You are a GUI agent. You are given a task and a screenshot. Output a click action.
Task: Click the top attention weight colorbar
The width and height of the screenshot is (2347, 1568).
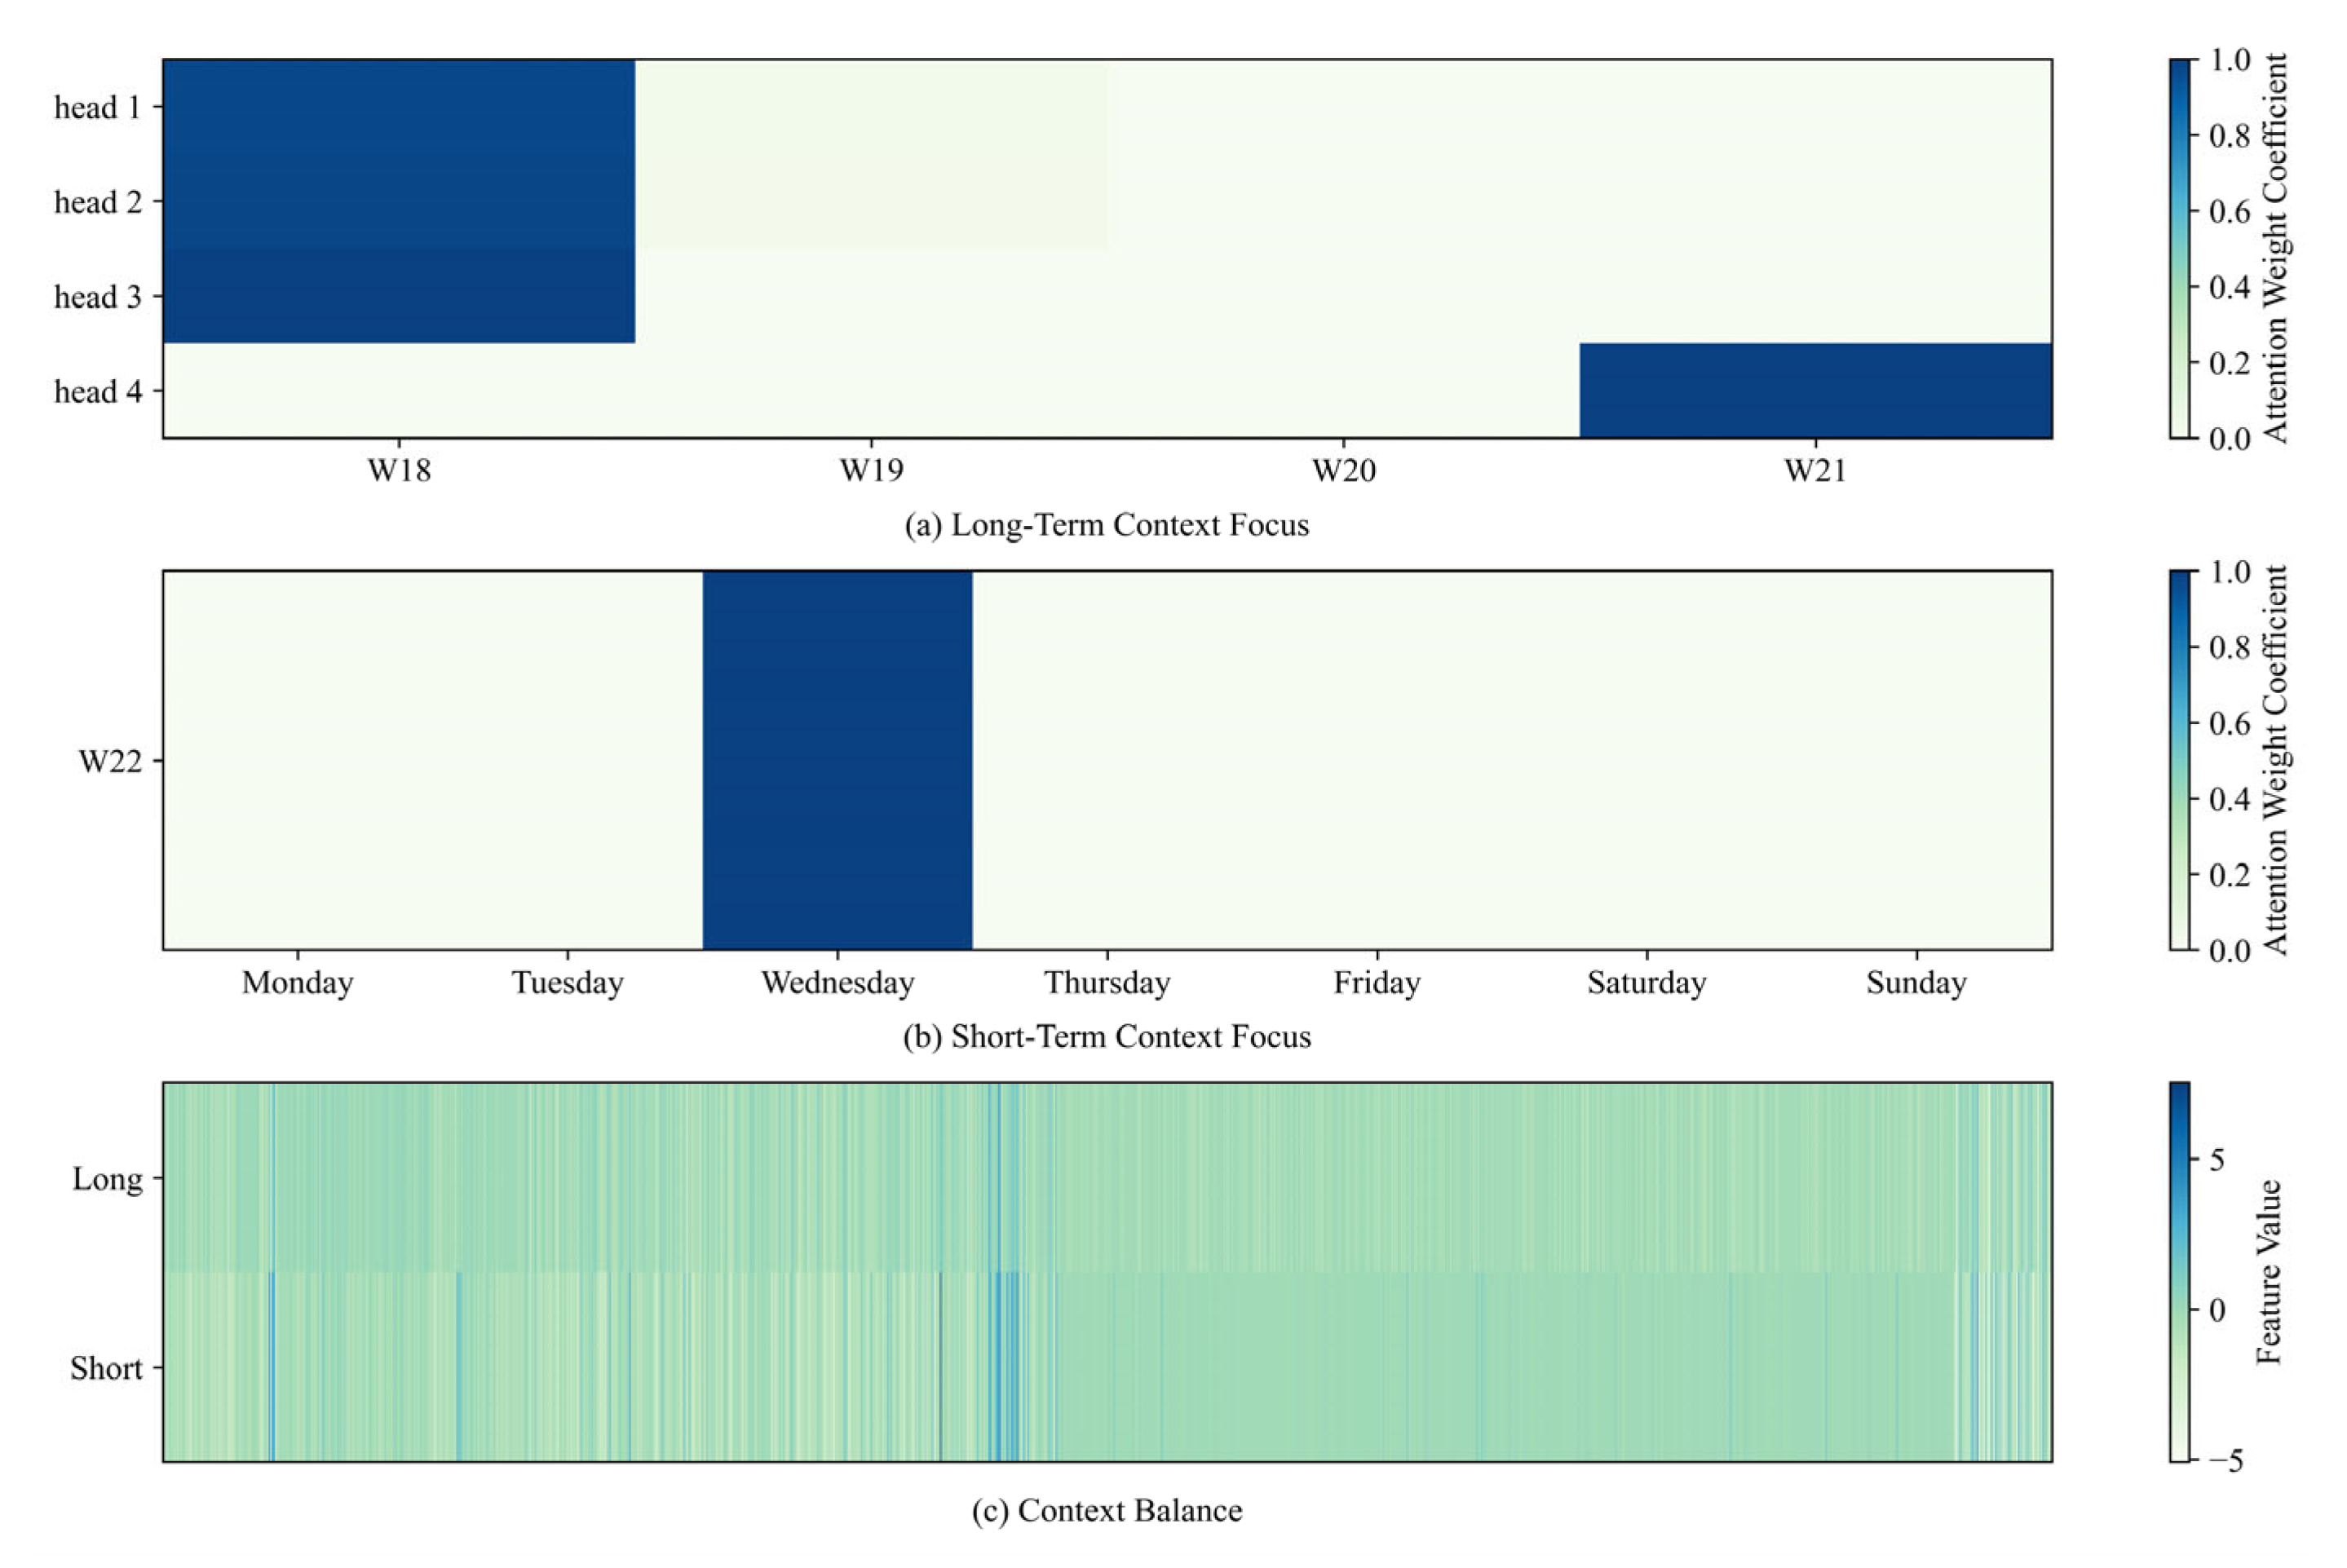coord(2179,248)
